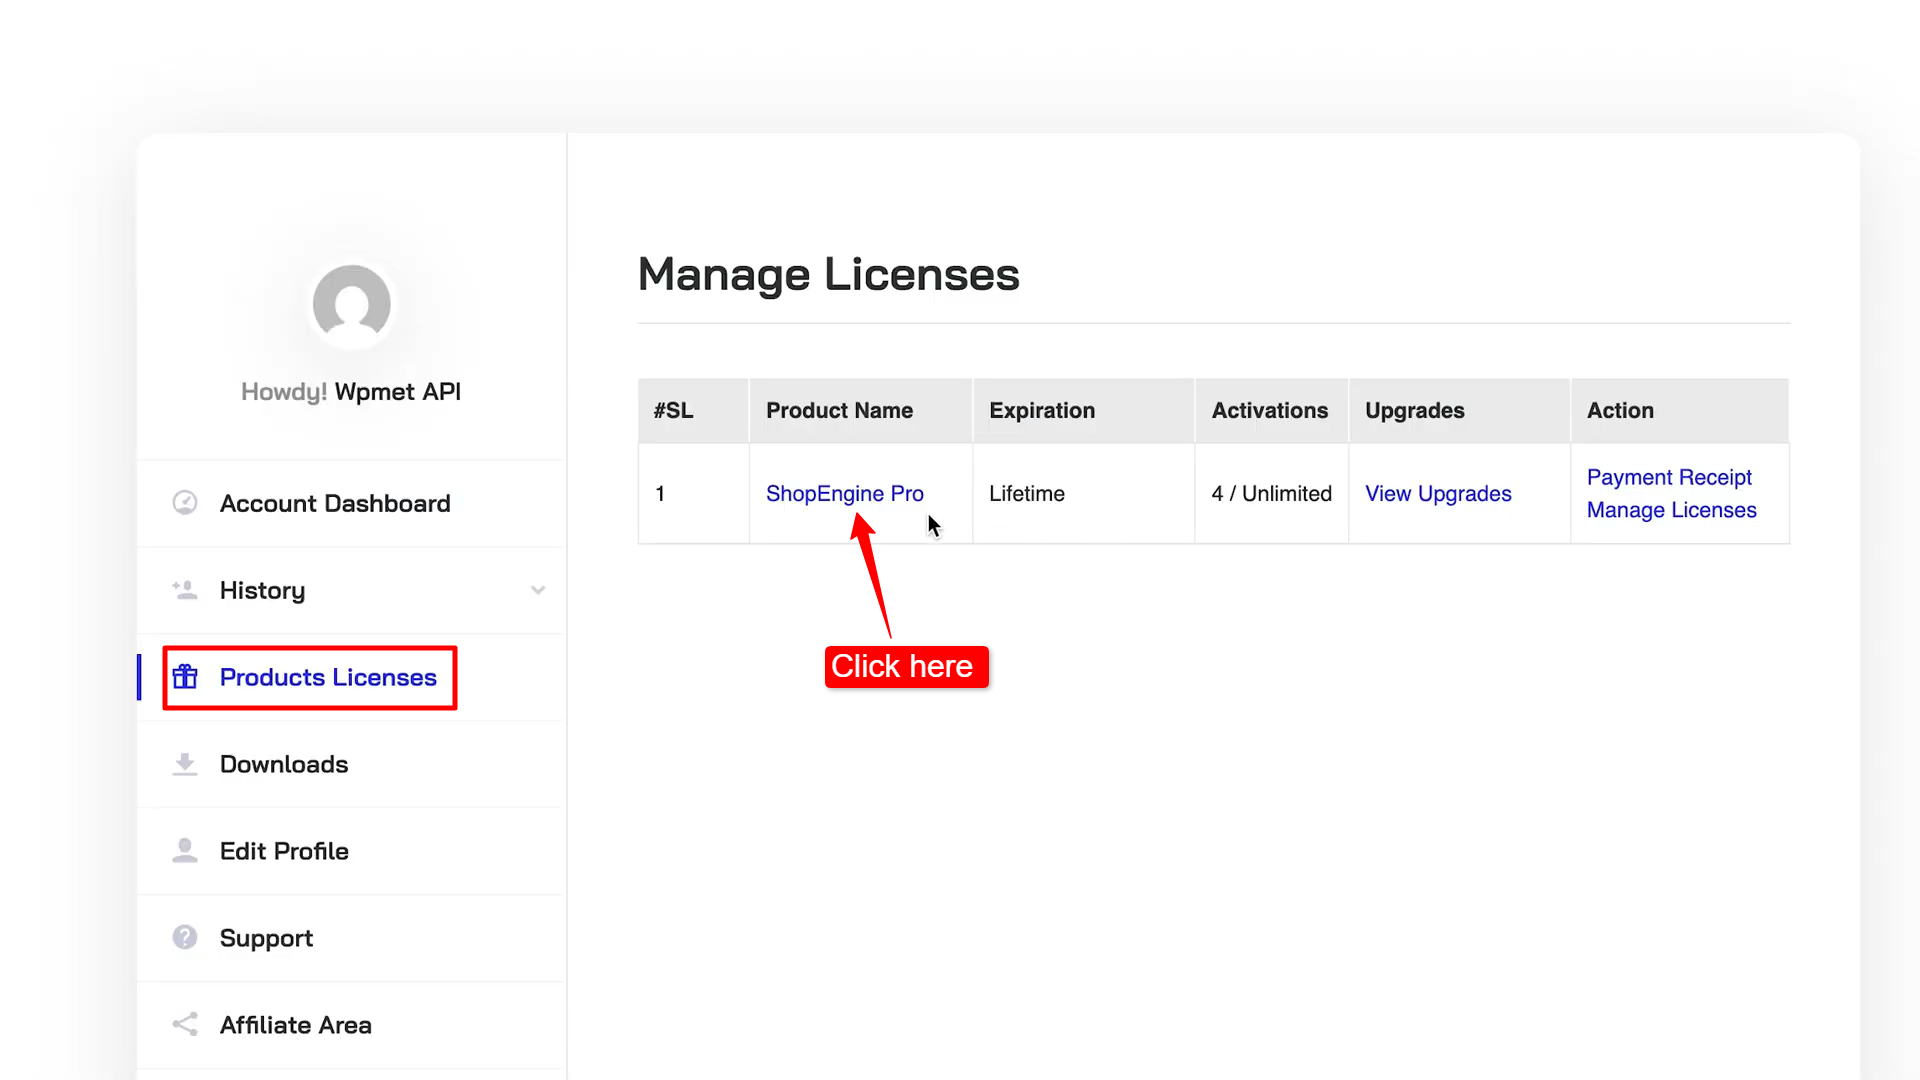Click the View Upgrades link
This screenshot has height=1080, width=1920.
pos(1438,494)
